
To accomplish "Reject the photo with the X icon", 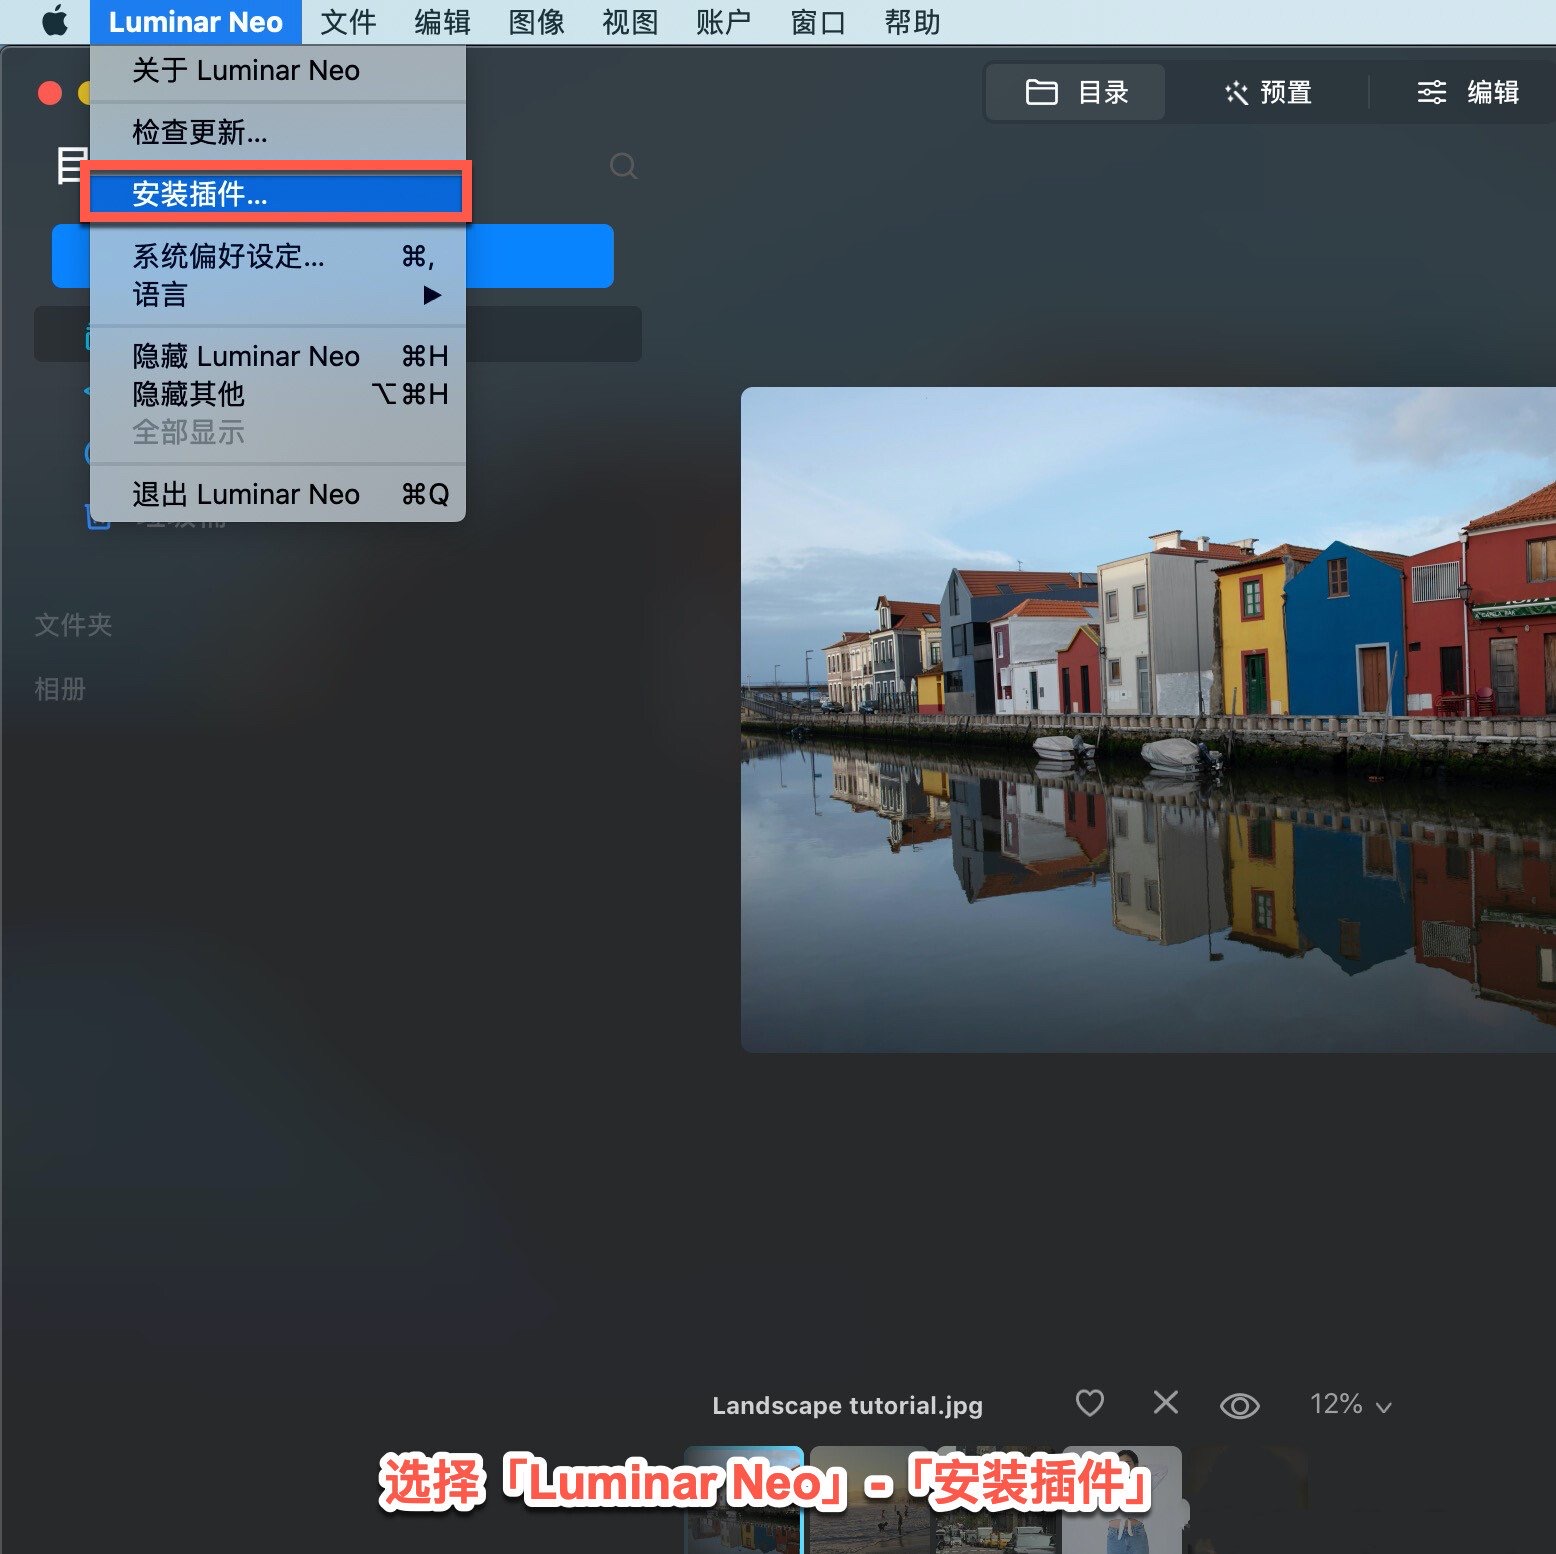I will (x=1165, y=1402).
